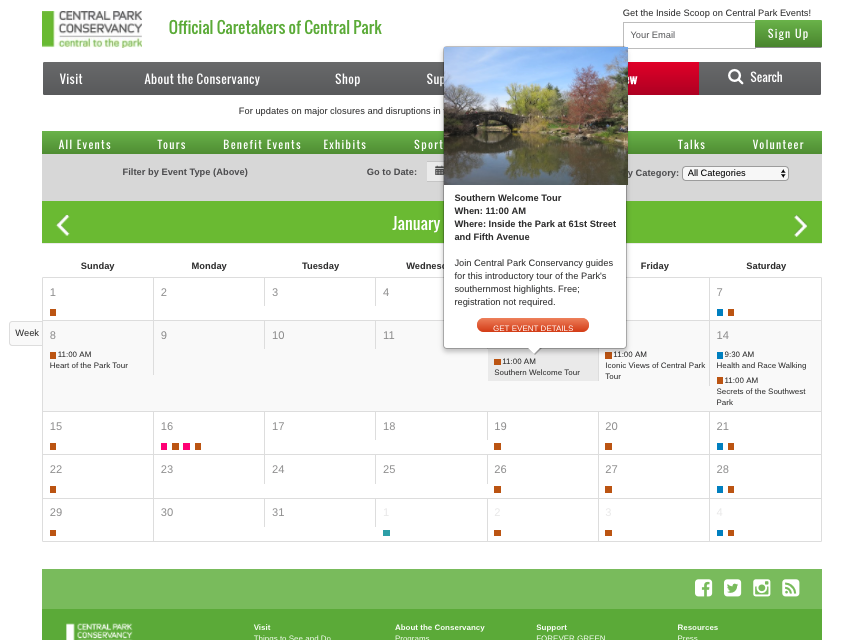Viewport: 860px width, 640px height.
Task: Click the RSS feed icon
Action: pos(791,588)
